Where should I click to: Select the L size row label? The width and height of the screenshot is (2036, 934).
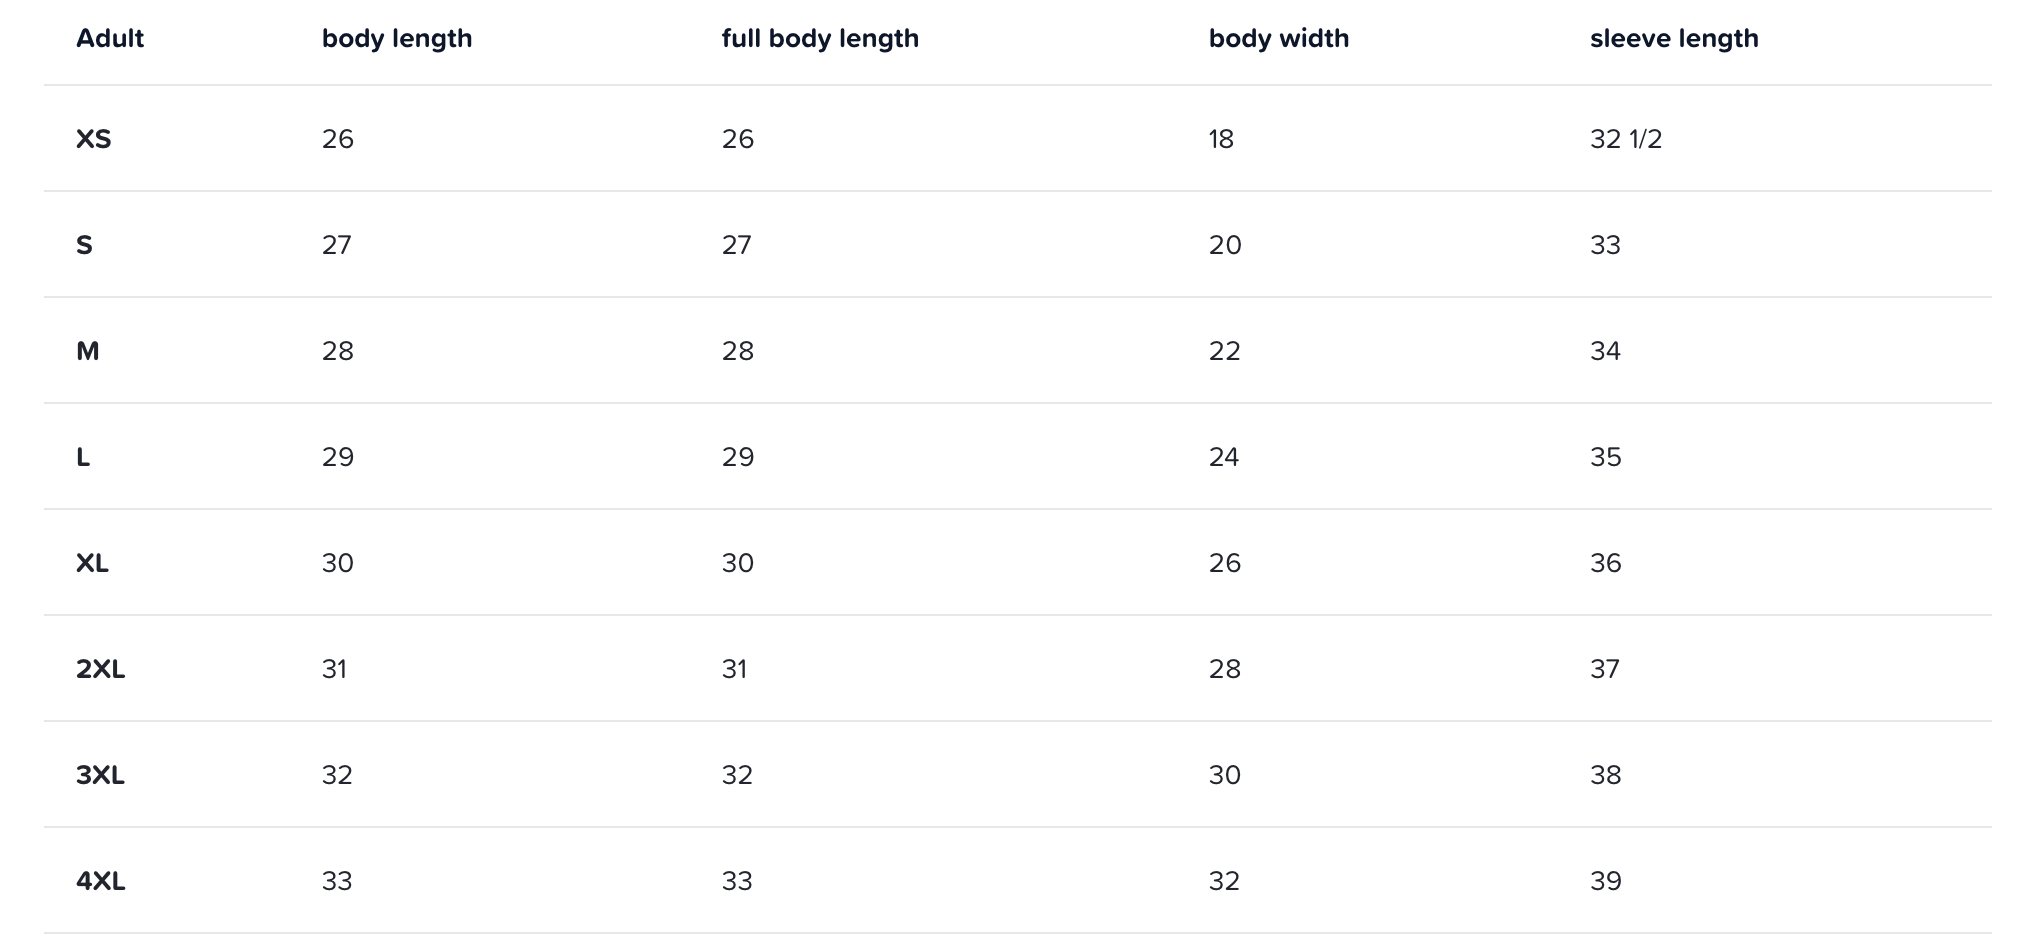(x=83, y=457)
